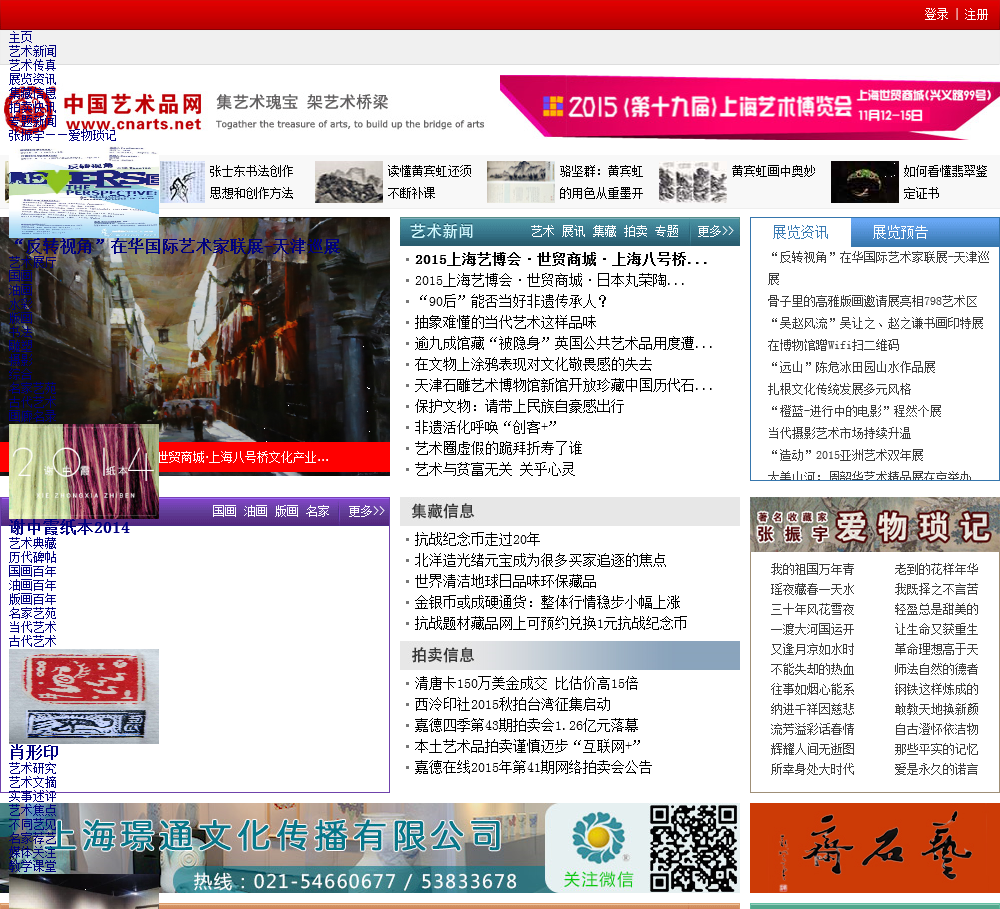
Task: Open 金银币或成硬通货 article
Action: (547, 602)
